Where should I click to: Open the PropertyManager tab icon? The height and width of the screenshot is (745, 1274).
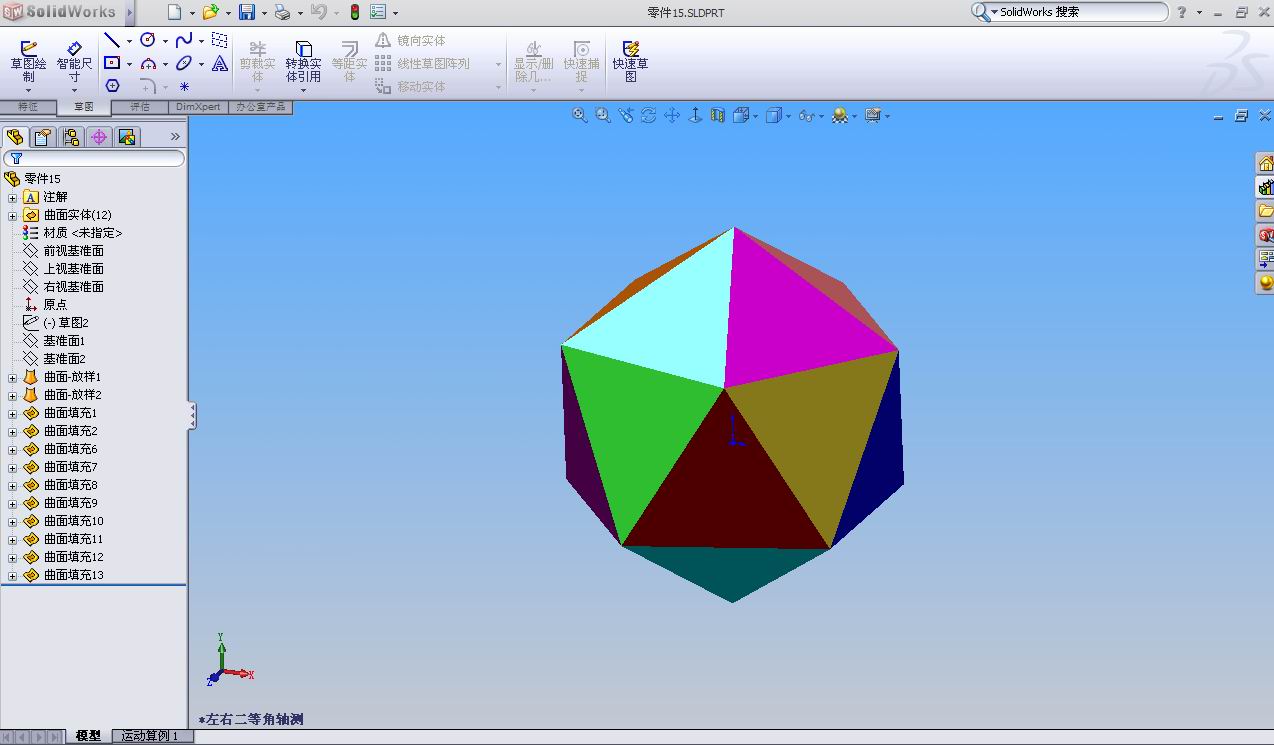point(42,137)
